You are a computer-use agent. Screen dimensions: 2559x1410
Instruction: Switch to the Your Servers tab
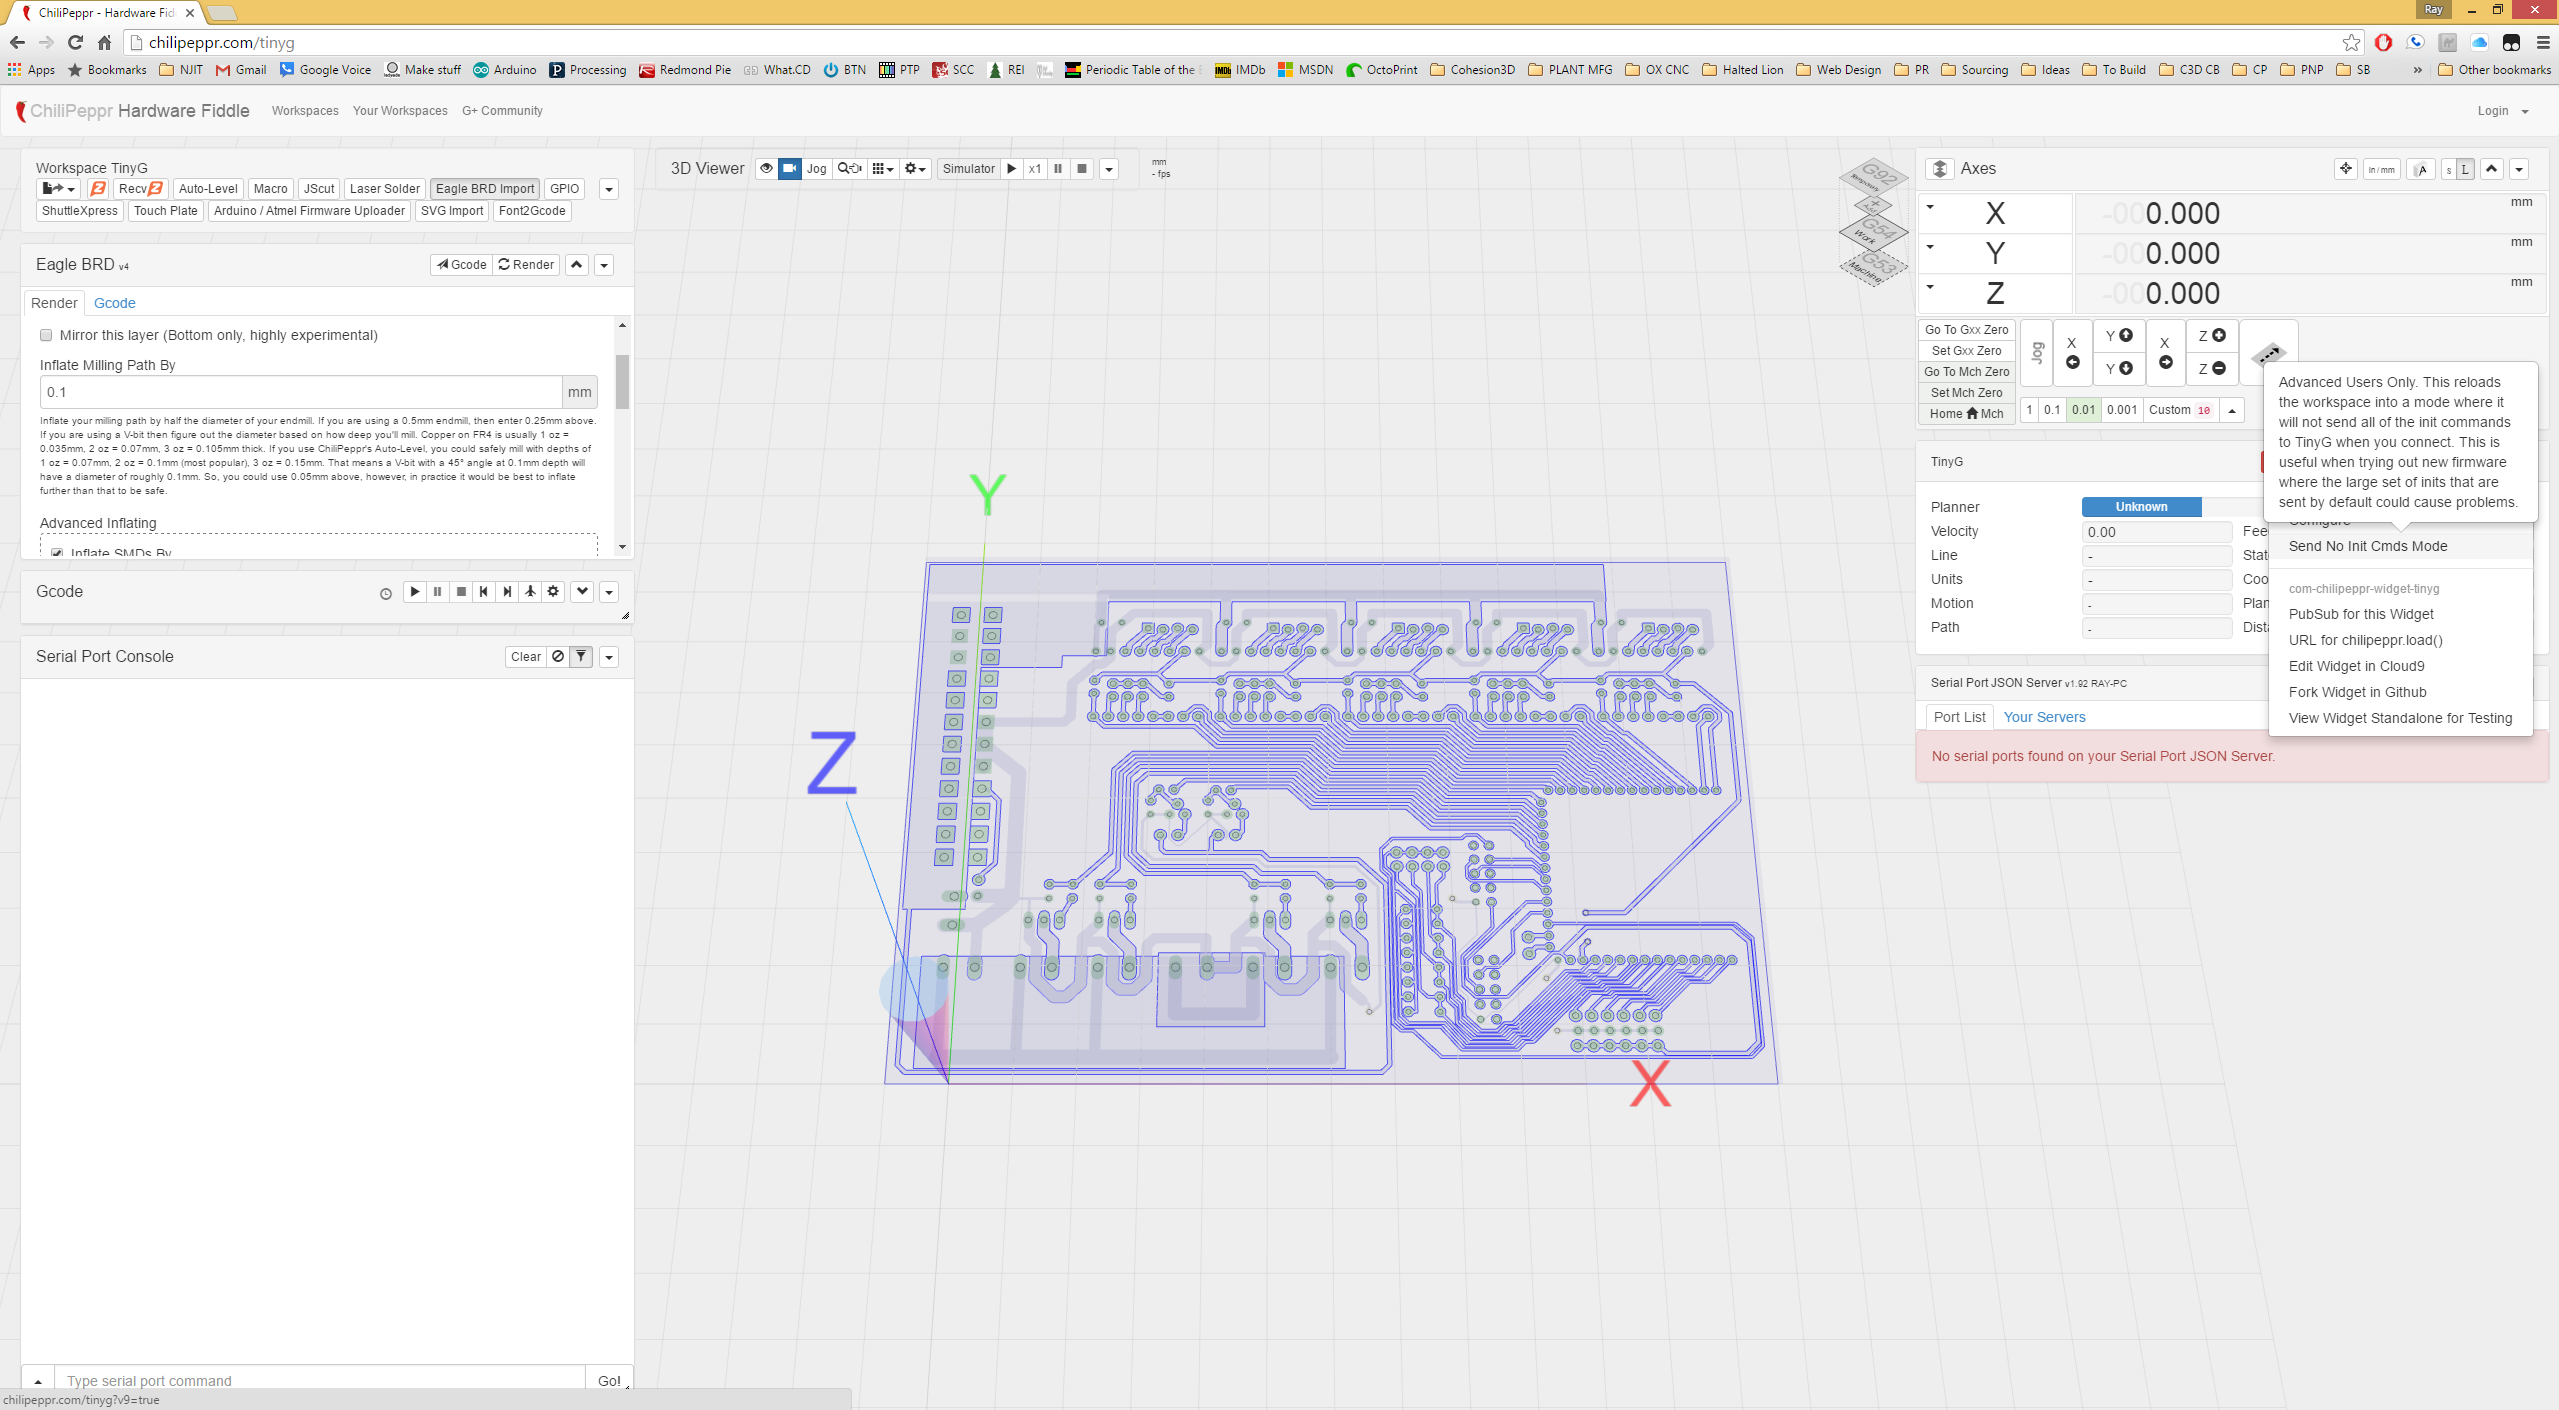point(2044,717)
